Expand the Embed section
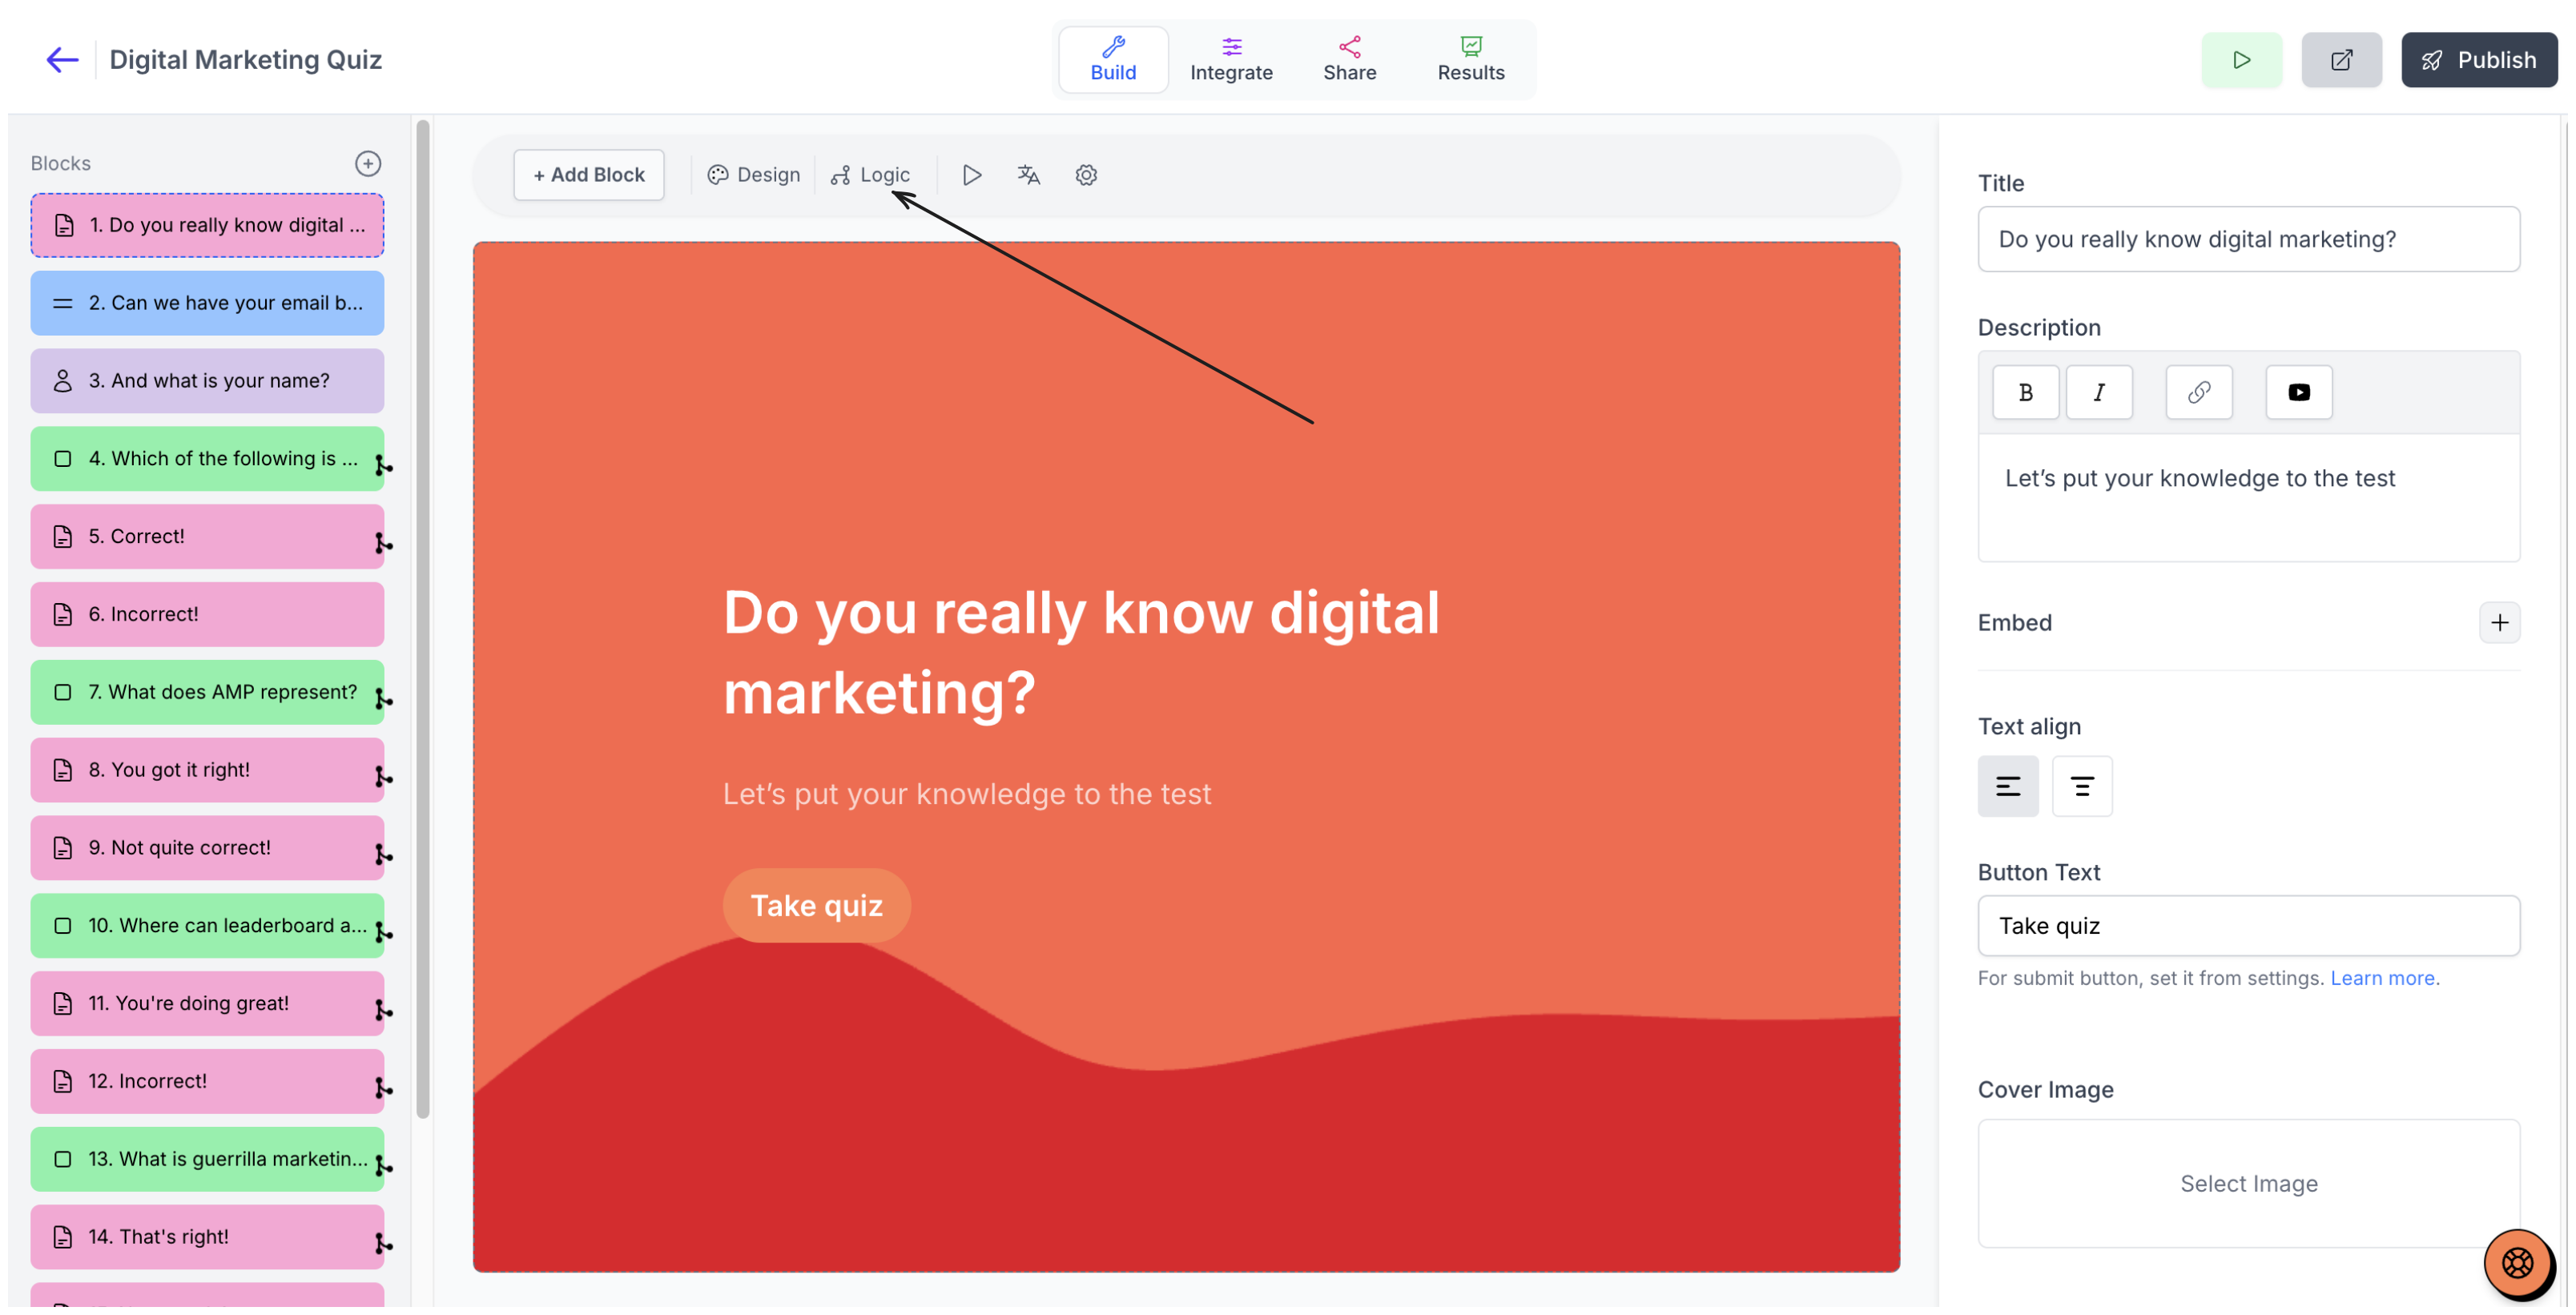Image resolution: width=2576 pixels, height=1315 pixels. [2500, 622]
